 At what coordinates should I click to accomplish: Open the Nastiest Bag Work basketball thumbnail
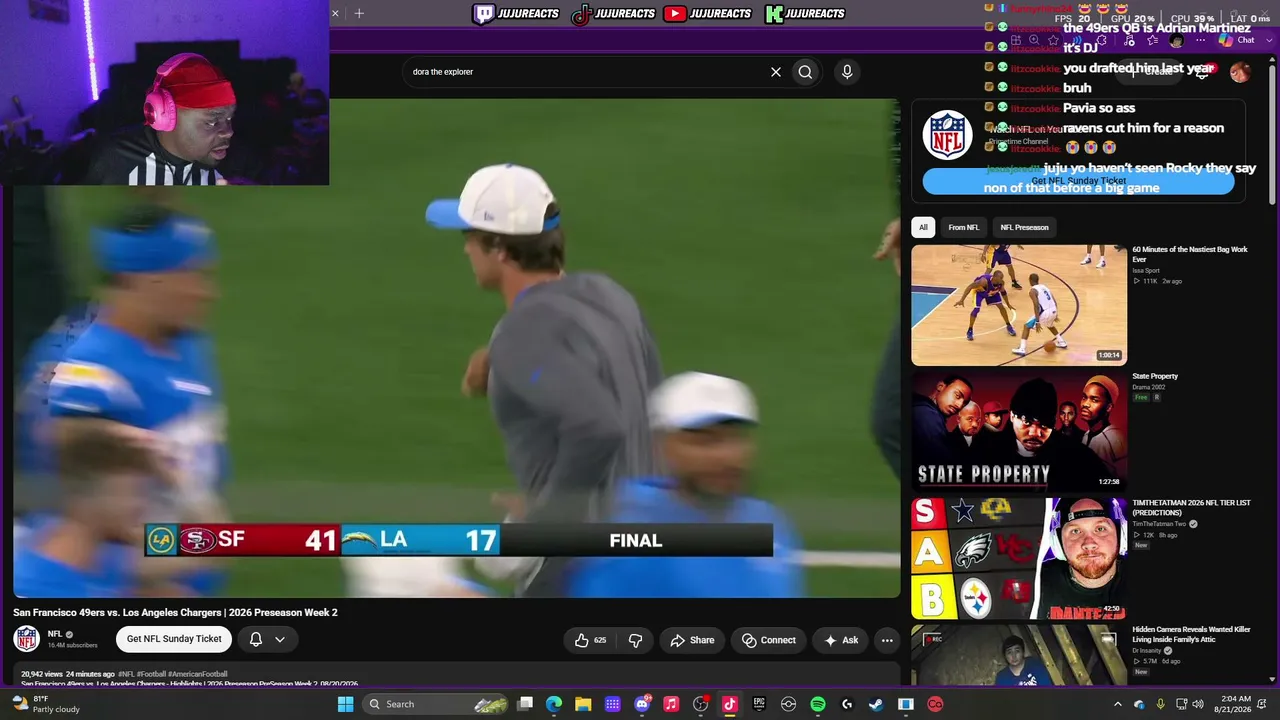pos(1019,305)
